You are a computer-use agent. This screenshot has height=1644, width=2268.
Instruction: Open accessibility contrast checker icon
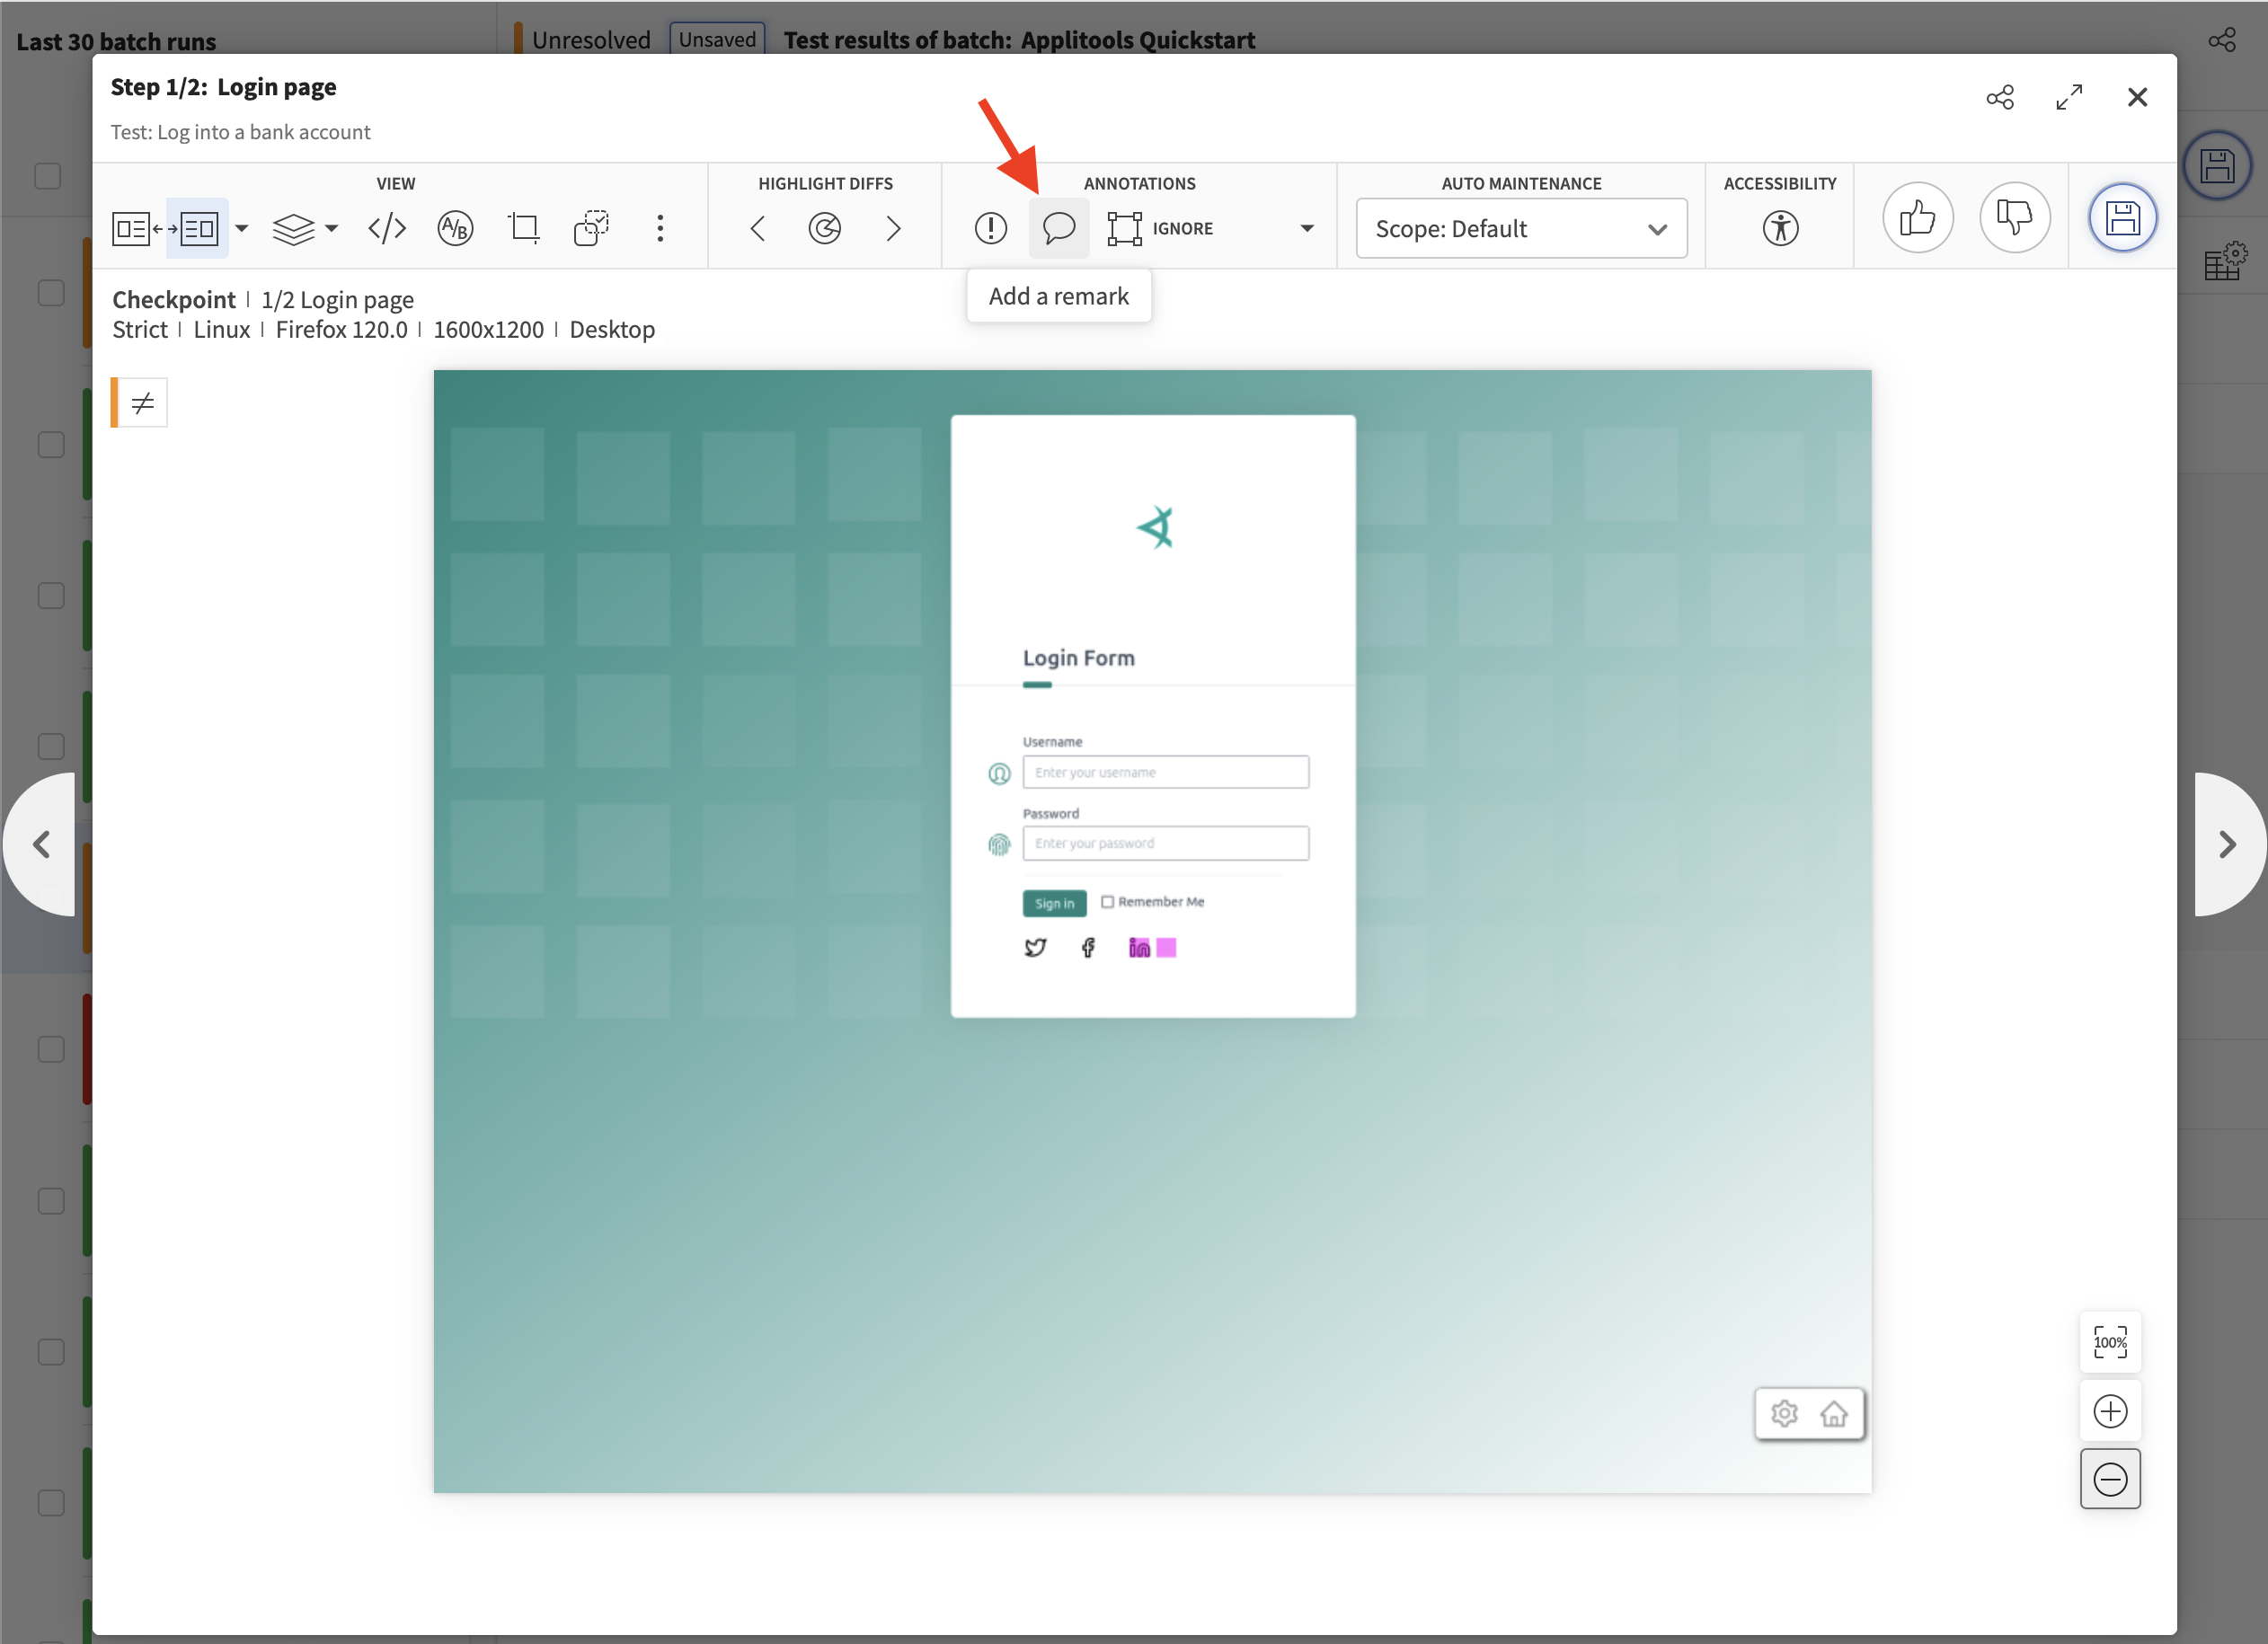[x=1779, y=229]
